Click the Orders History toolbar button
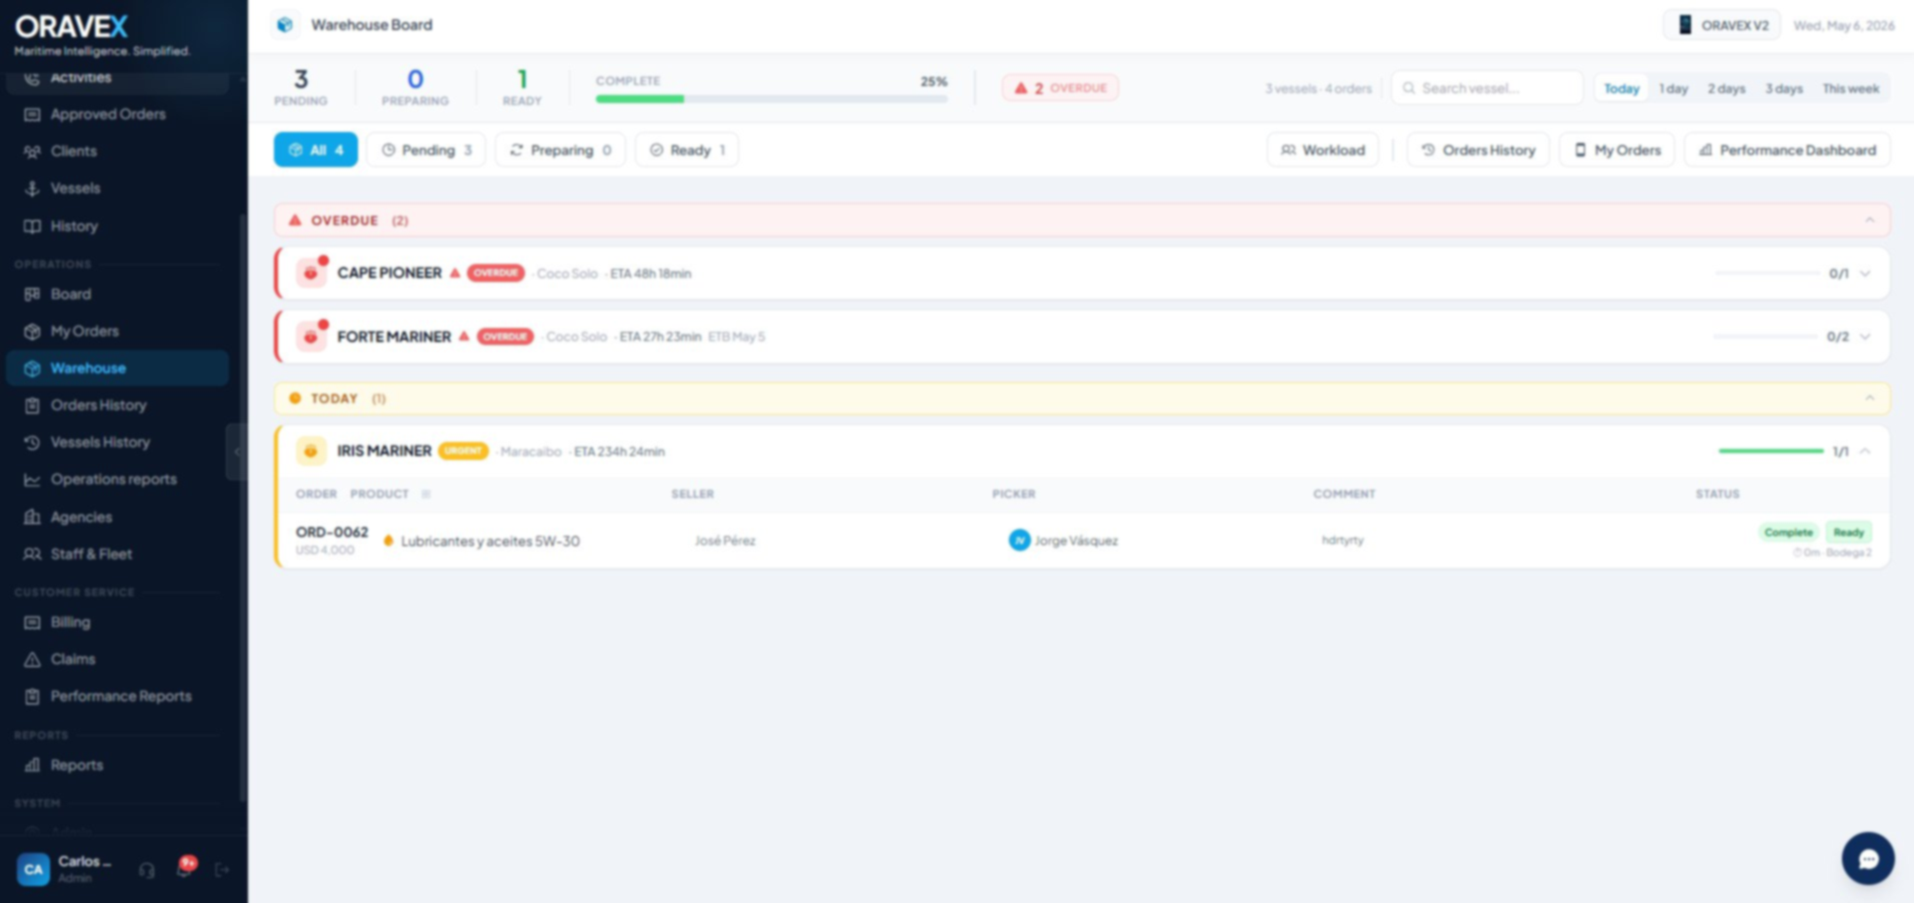The image size is (1914, 903). click(x=1478, y=150)
